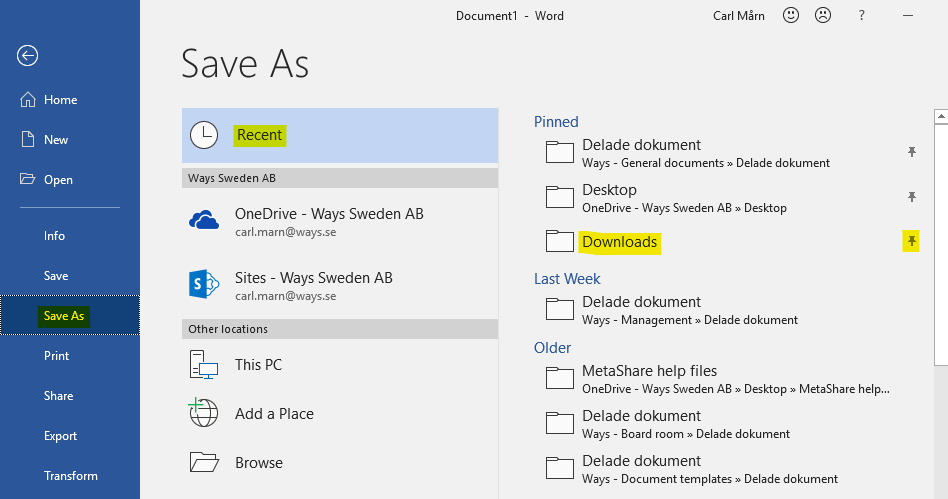Unpin the Desktop folder

click(x=912, y=197)
